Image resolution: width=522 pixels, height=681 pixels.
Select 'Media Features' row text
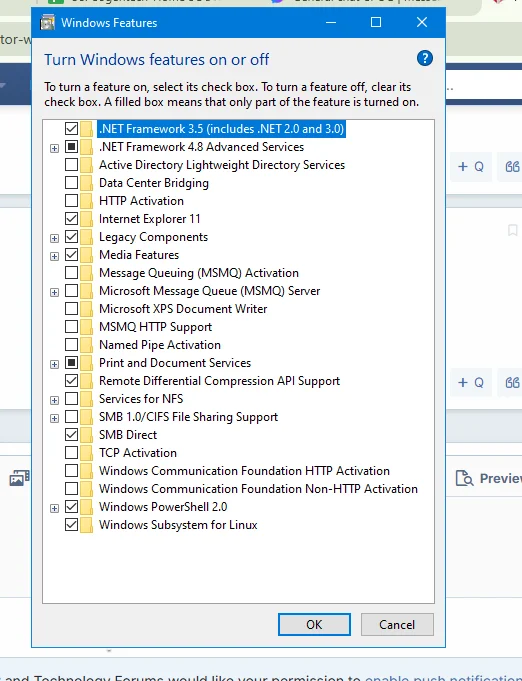tap(139, 255)
